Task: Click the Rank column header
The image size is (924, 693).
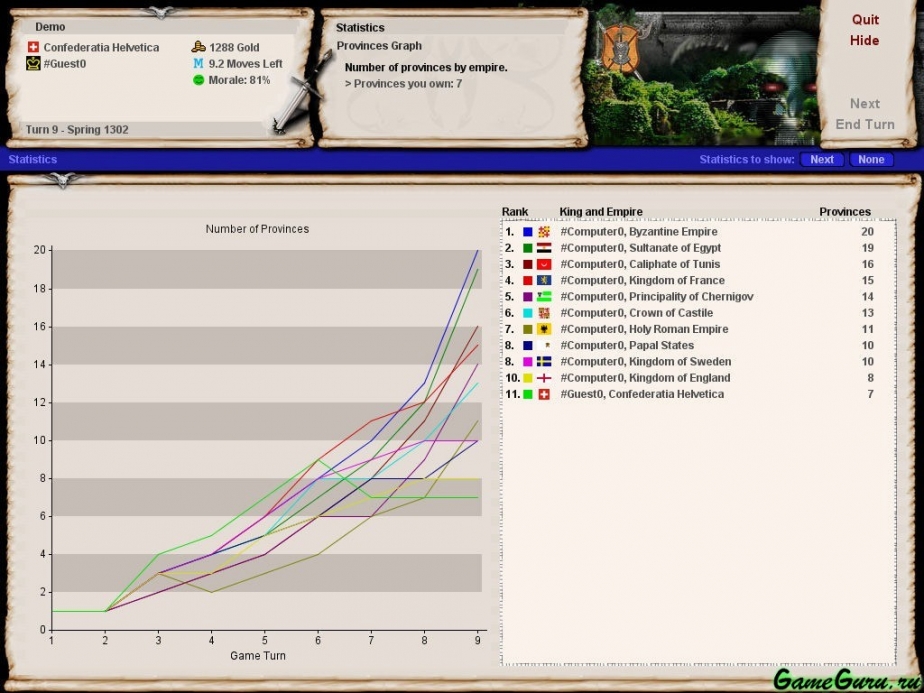Action: coord(515,212)
